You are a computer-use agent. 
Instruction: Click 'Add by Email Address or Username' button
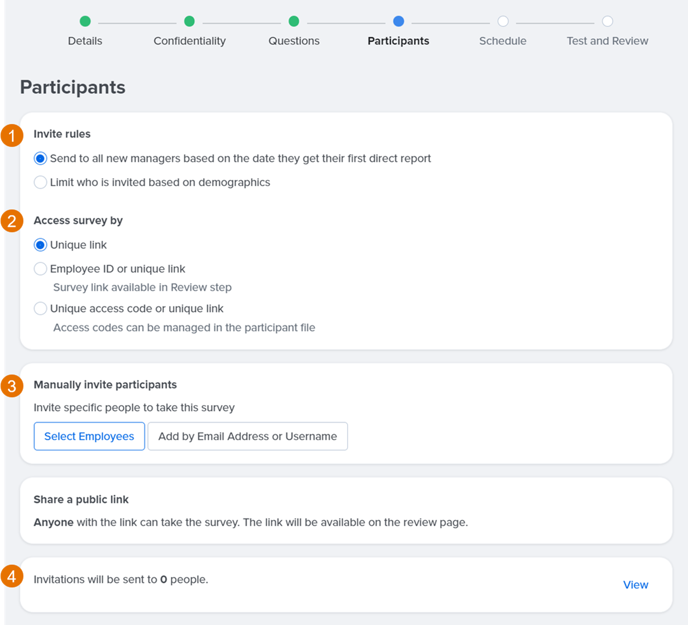247,436
